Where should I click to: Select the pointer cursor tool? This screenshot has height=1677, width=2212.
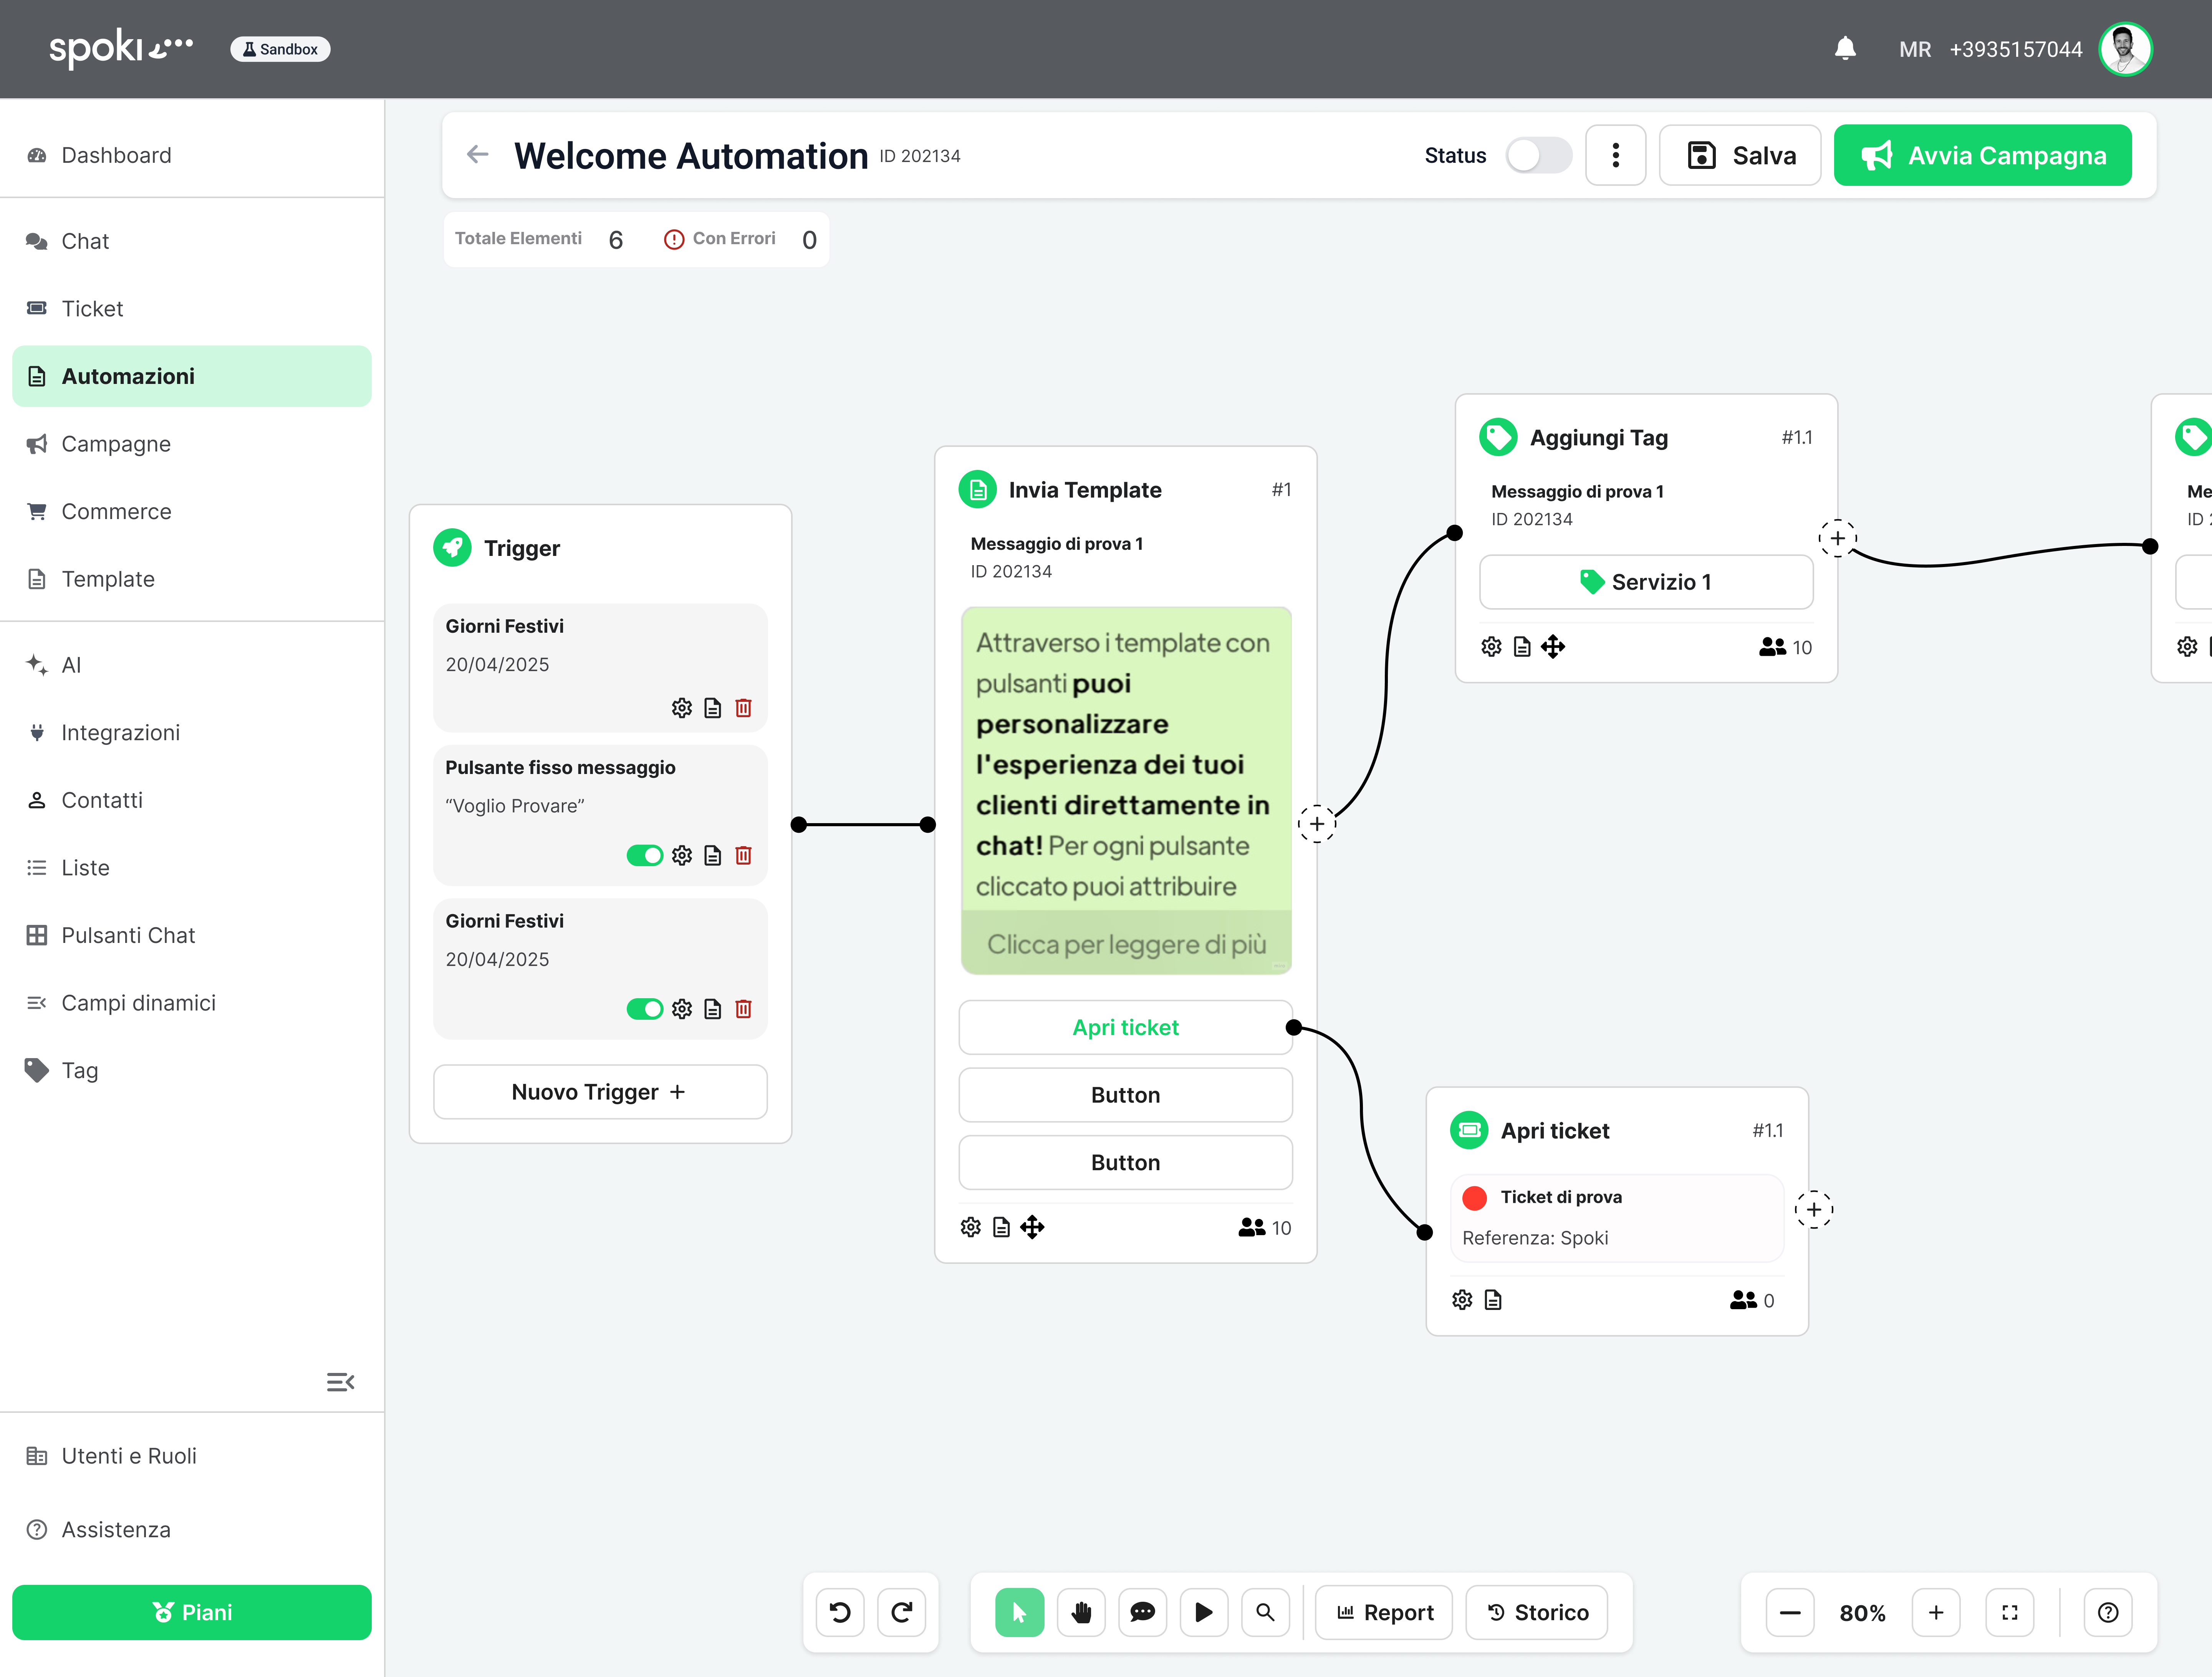click(x=1020, y=1612)
